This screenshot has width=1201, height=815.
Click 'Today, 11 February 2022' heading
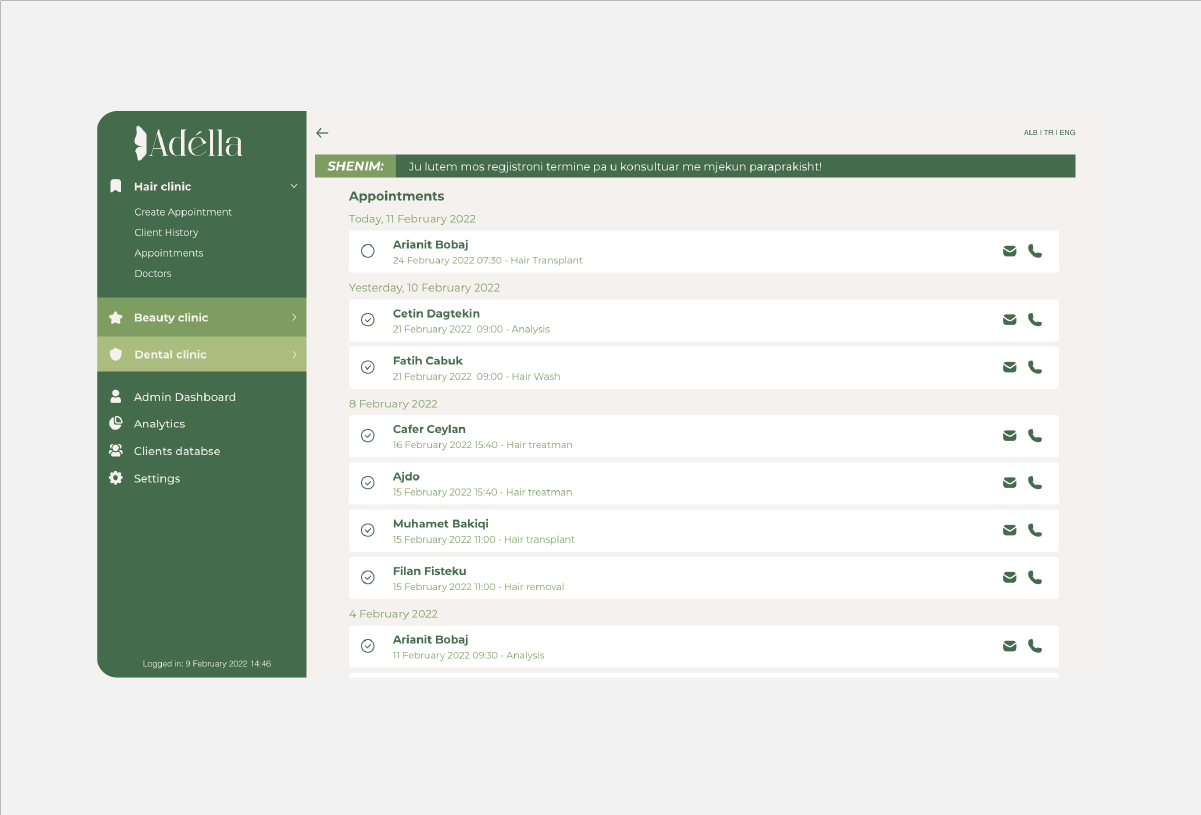pyautogui.click(x=412, y=219)
